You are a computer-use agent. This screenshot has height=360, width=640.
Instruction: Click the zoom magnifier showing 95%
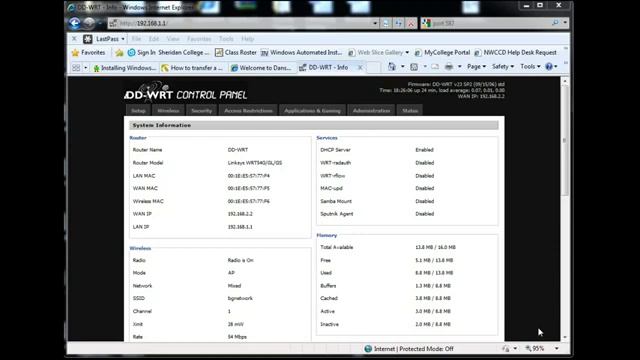click(x=528, y=349)
